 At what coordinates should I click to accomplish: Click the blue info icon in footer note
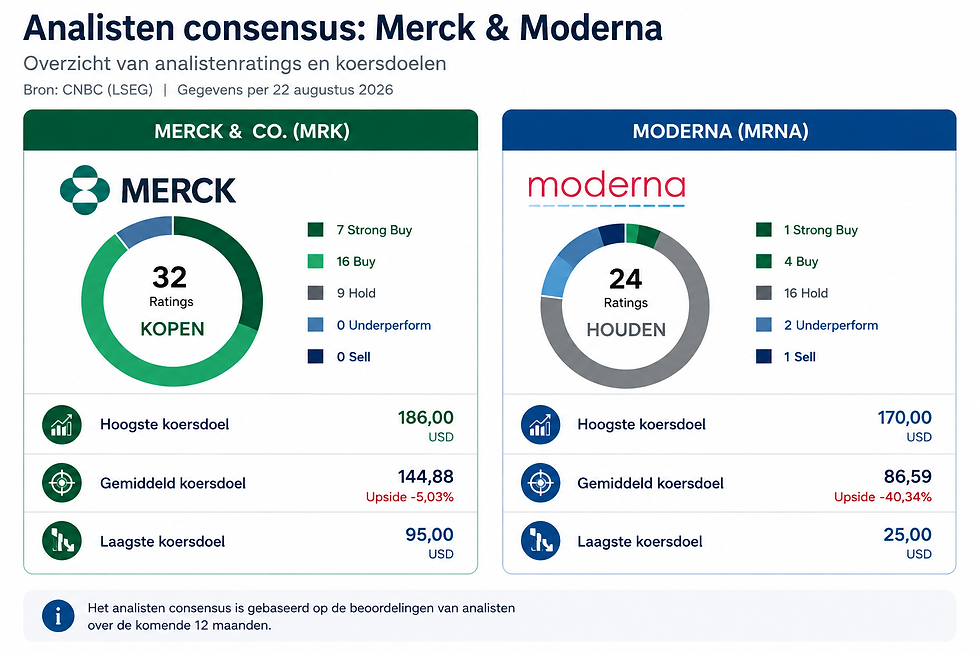(x=58, y=616)
